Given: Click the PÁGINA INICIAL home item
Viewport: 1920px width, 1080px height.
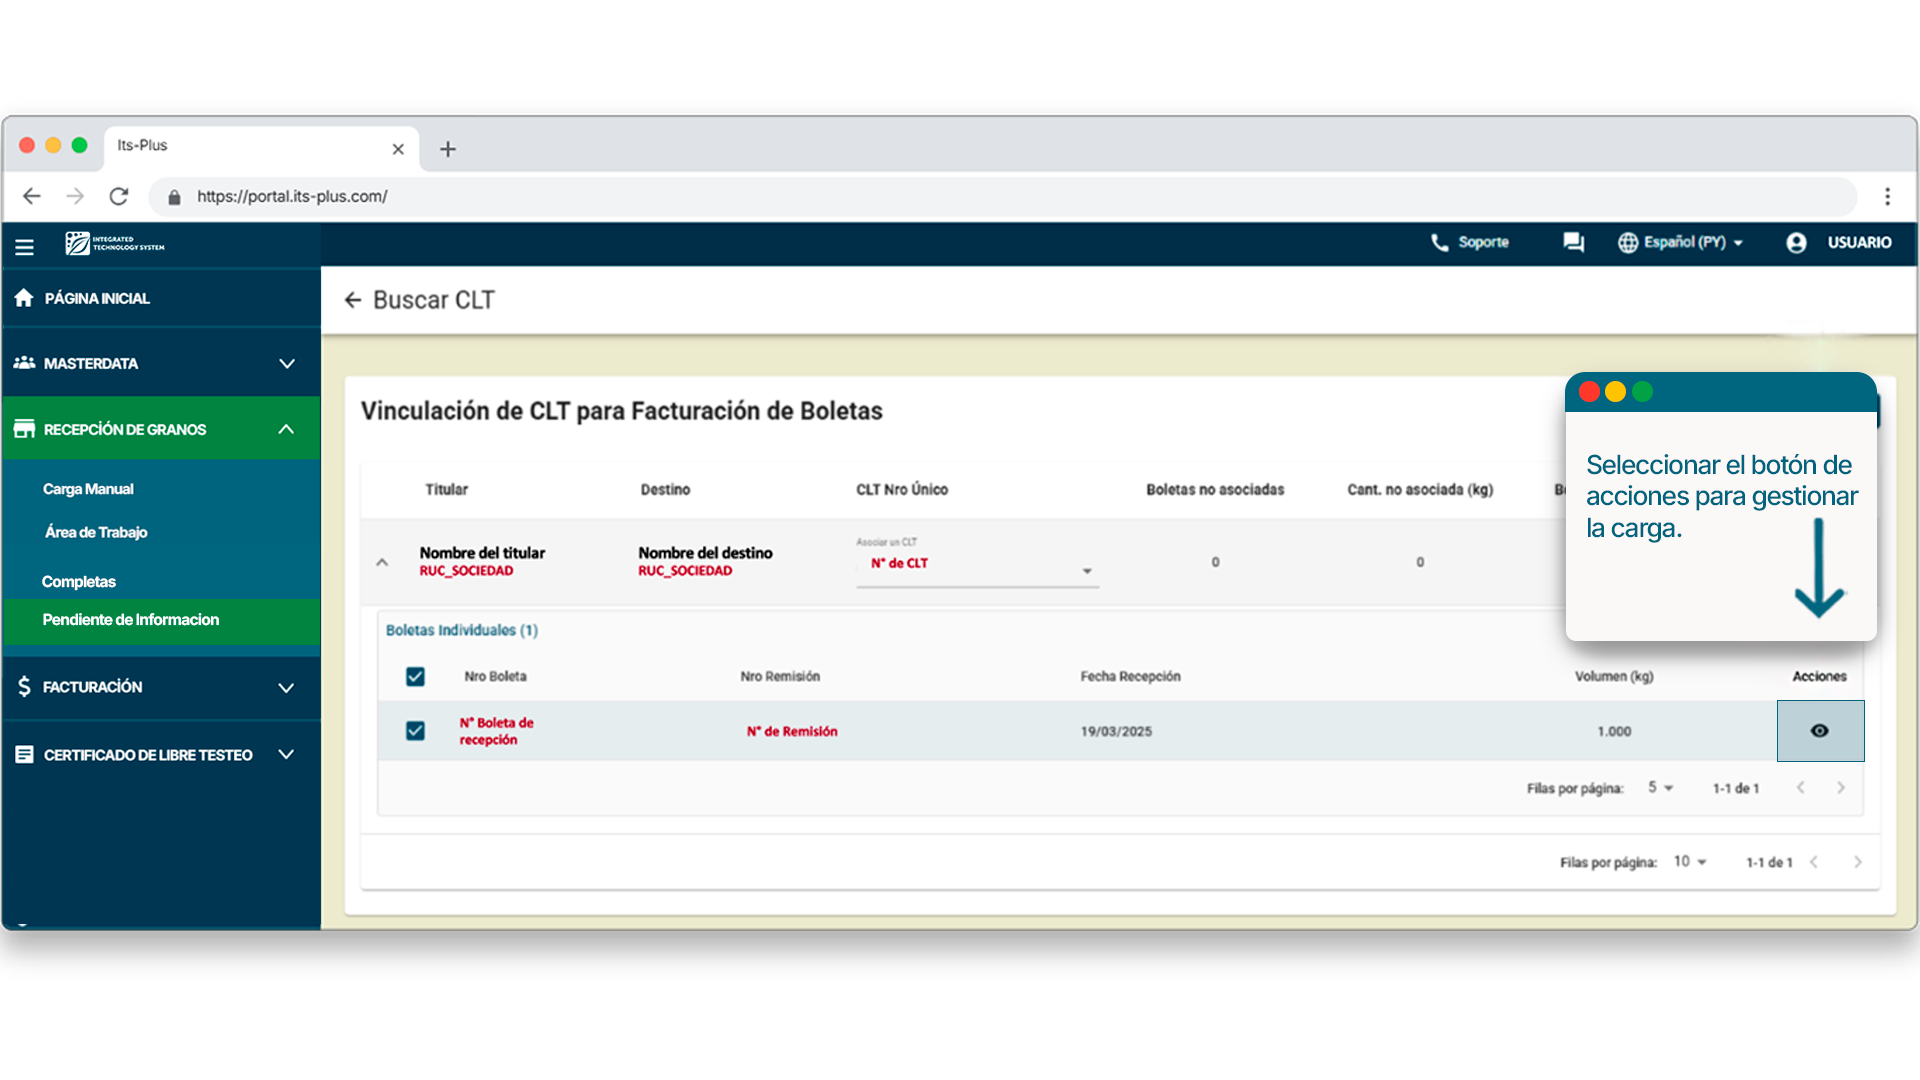Looking at the screenshot, I should click(97, 298).
